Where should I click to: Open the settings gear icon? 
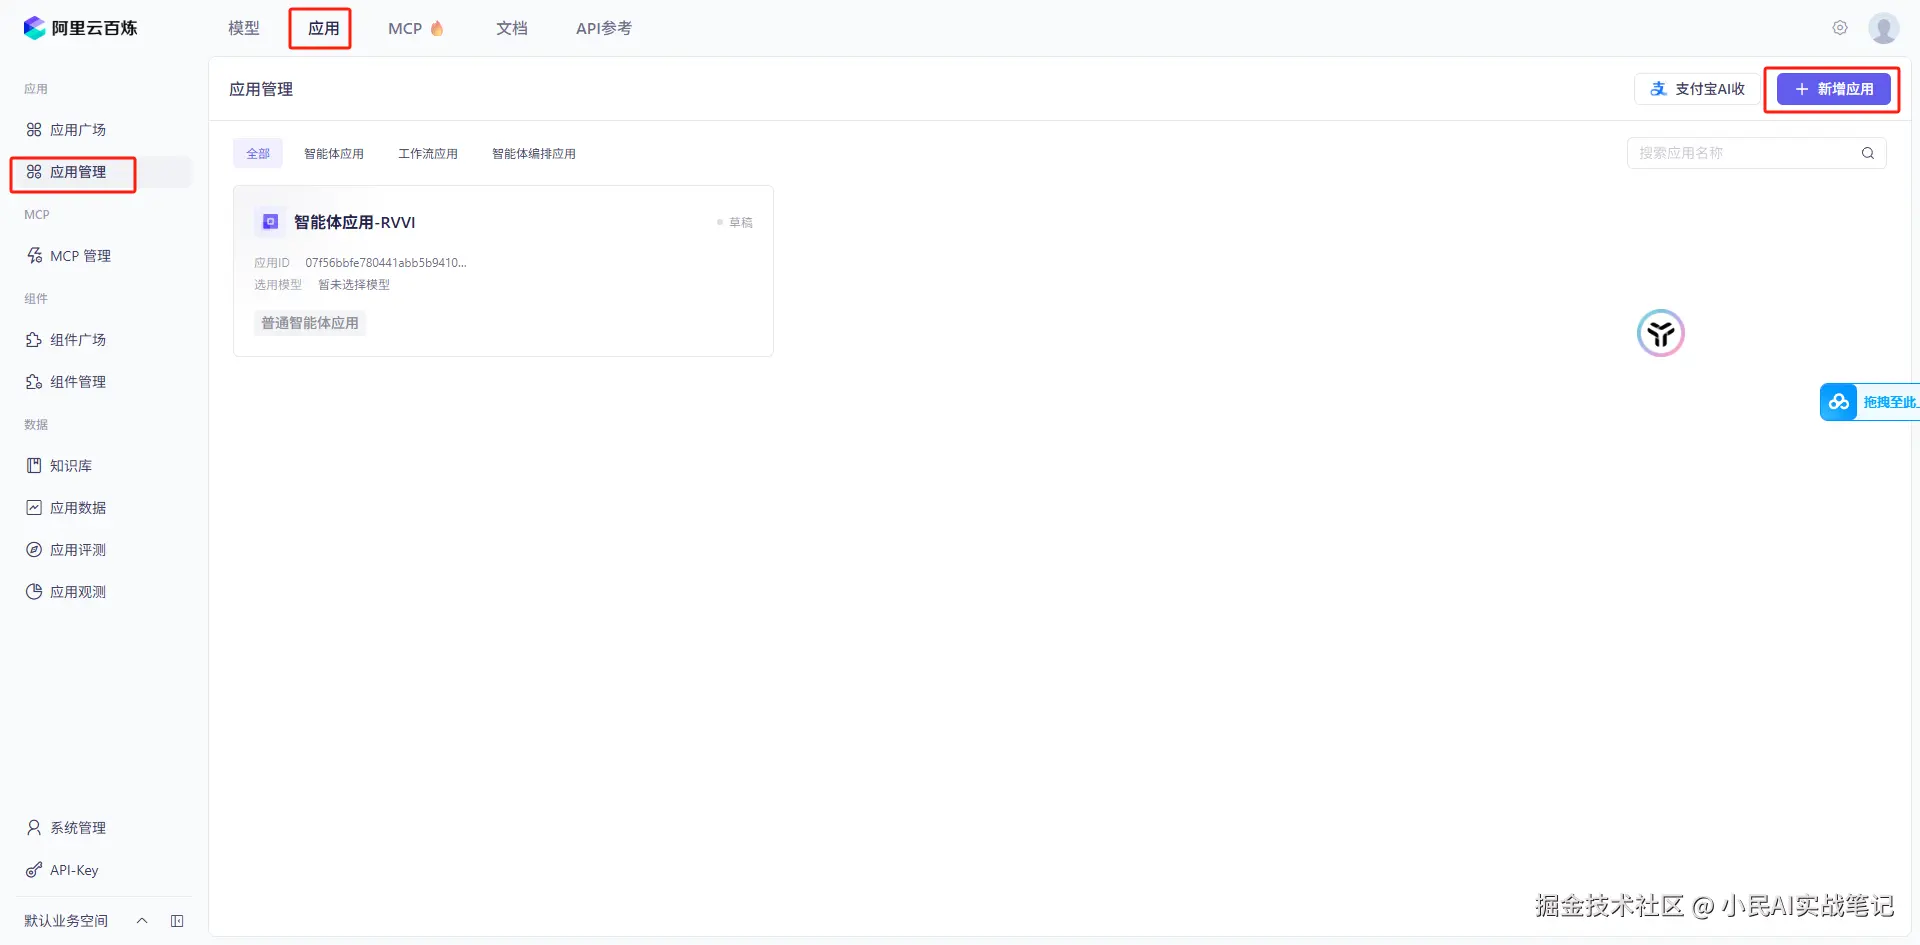(x=1840, y=28)
